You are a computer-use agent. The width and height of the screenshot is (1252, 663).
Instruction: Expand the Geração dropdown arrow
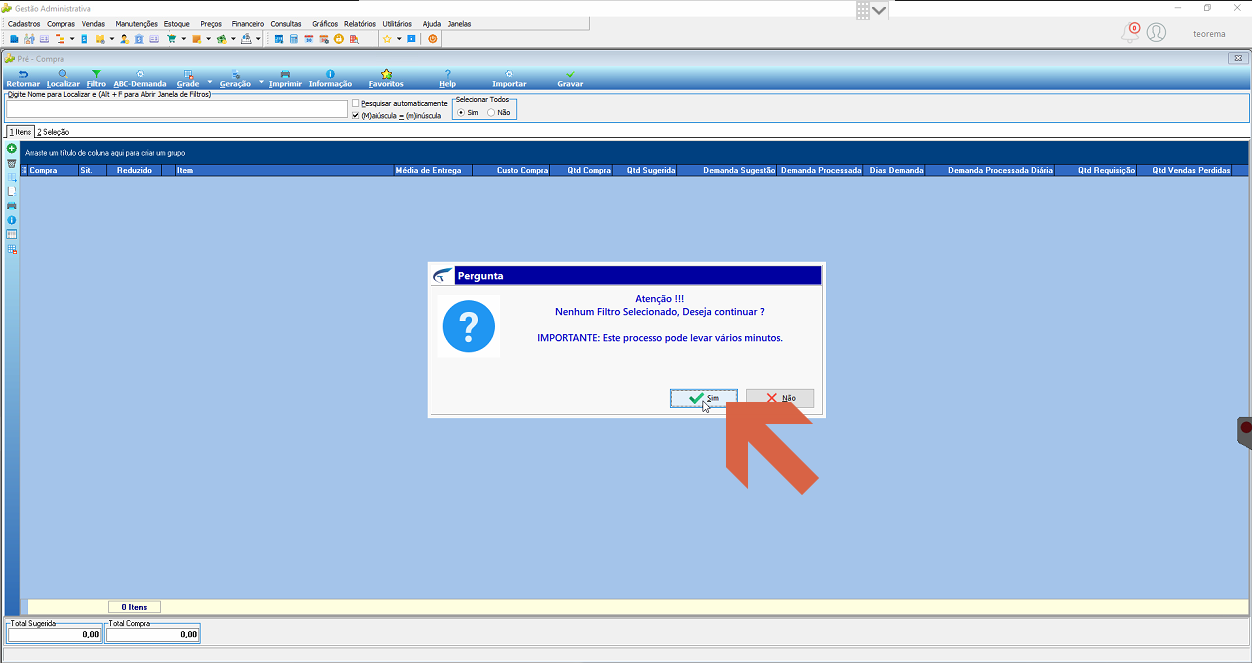point(261,82)
